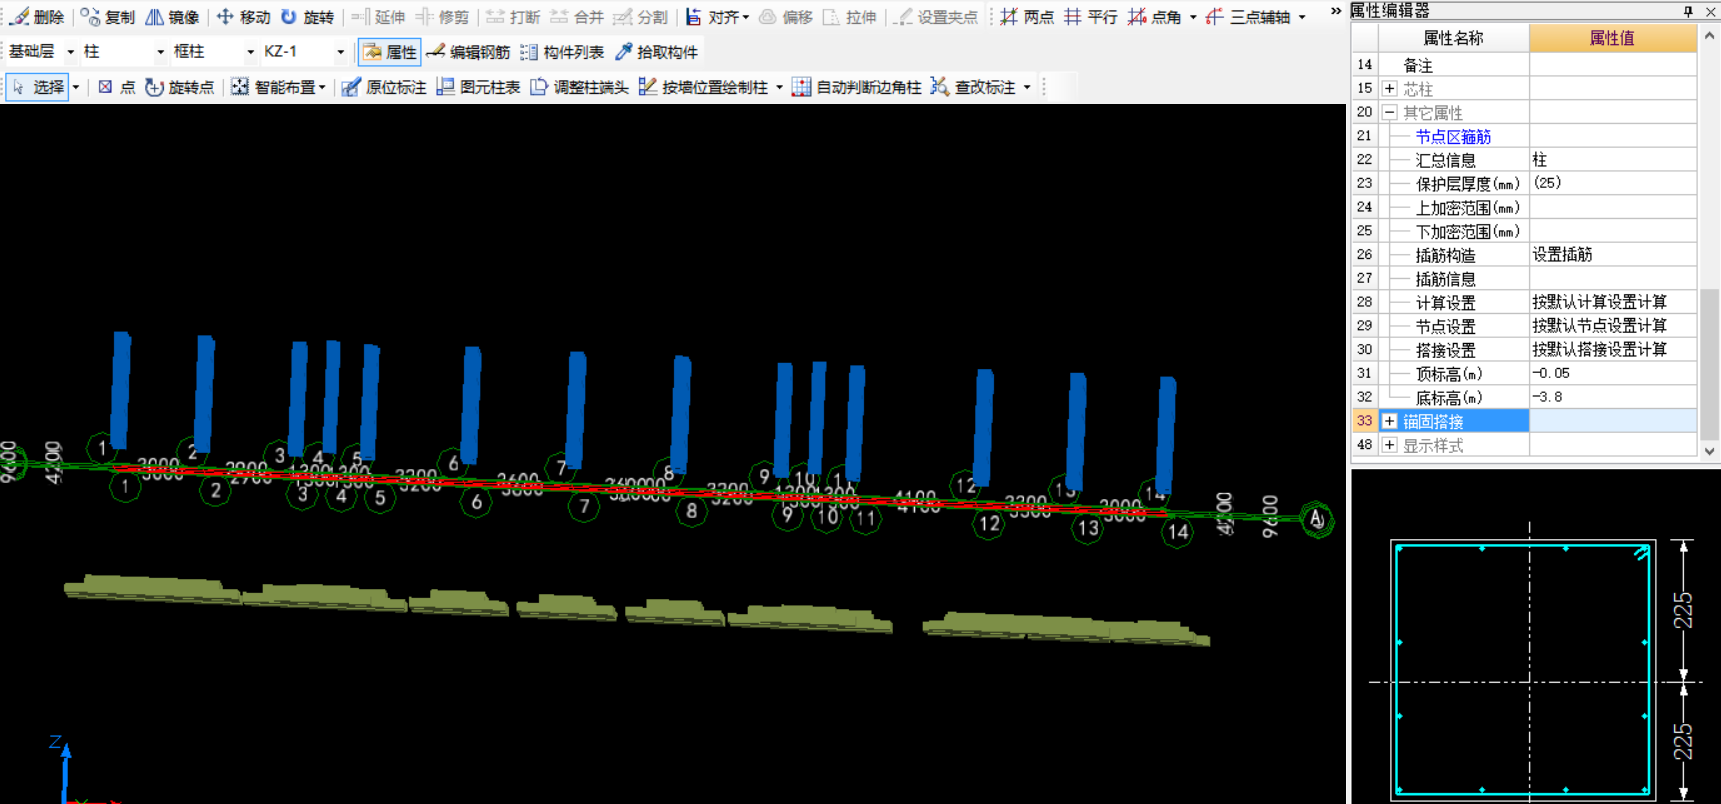Image resolution: width=1721 pixels, height=804 pixels.
Task: Click the 属性名称 column header
Action: (1453, 38)
